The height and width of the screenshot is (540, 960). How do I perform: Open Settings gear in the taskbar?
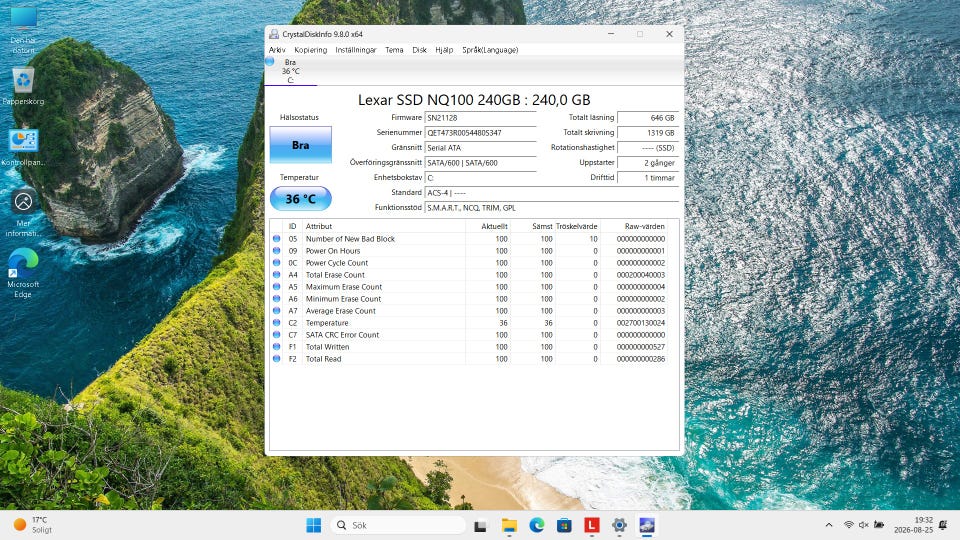[x=620, y=525]
